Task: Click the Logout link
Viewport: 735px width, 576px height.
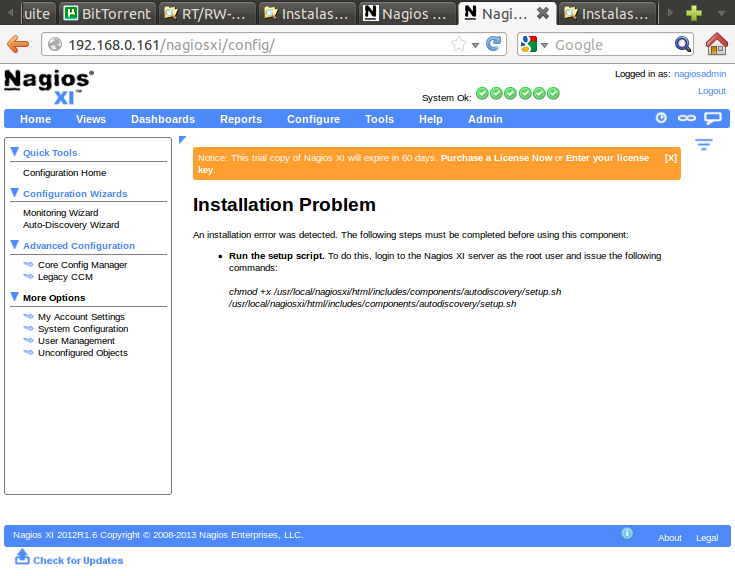Action: (x=712, y=91)
